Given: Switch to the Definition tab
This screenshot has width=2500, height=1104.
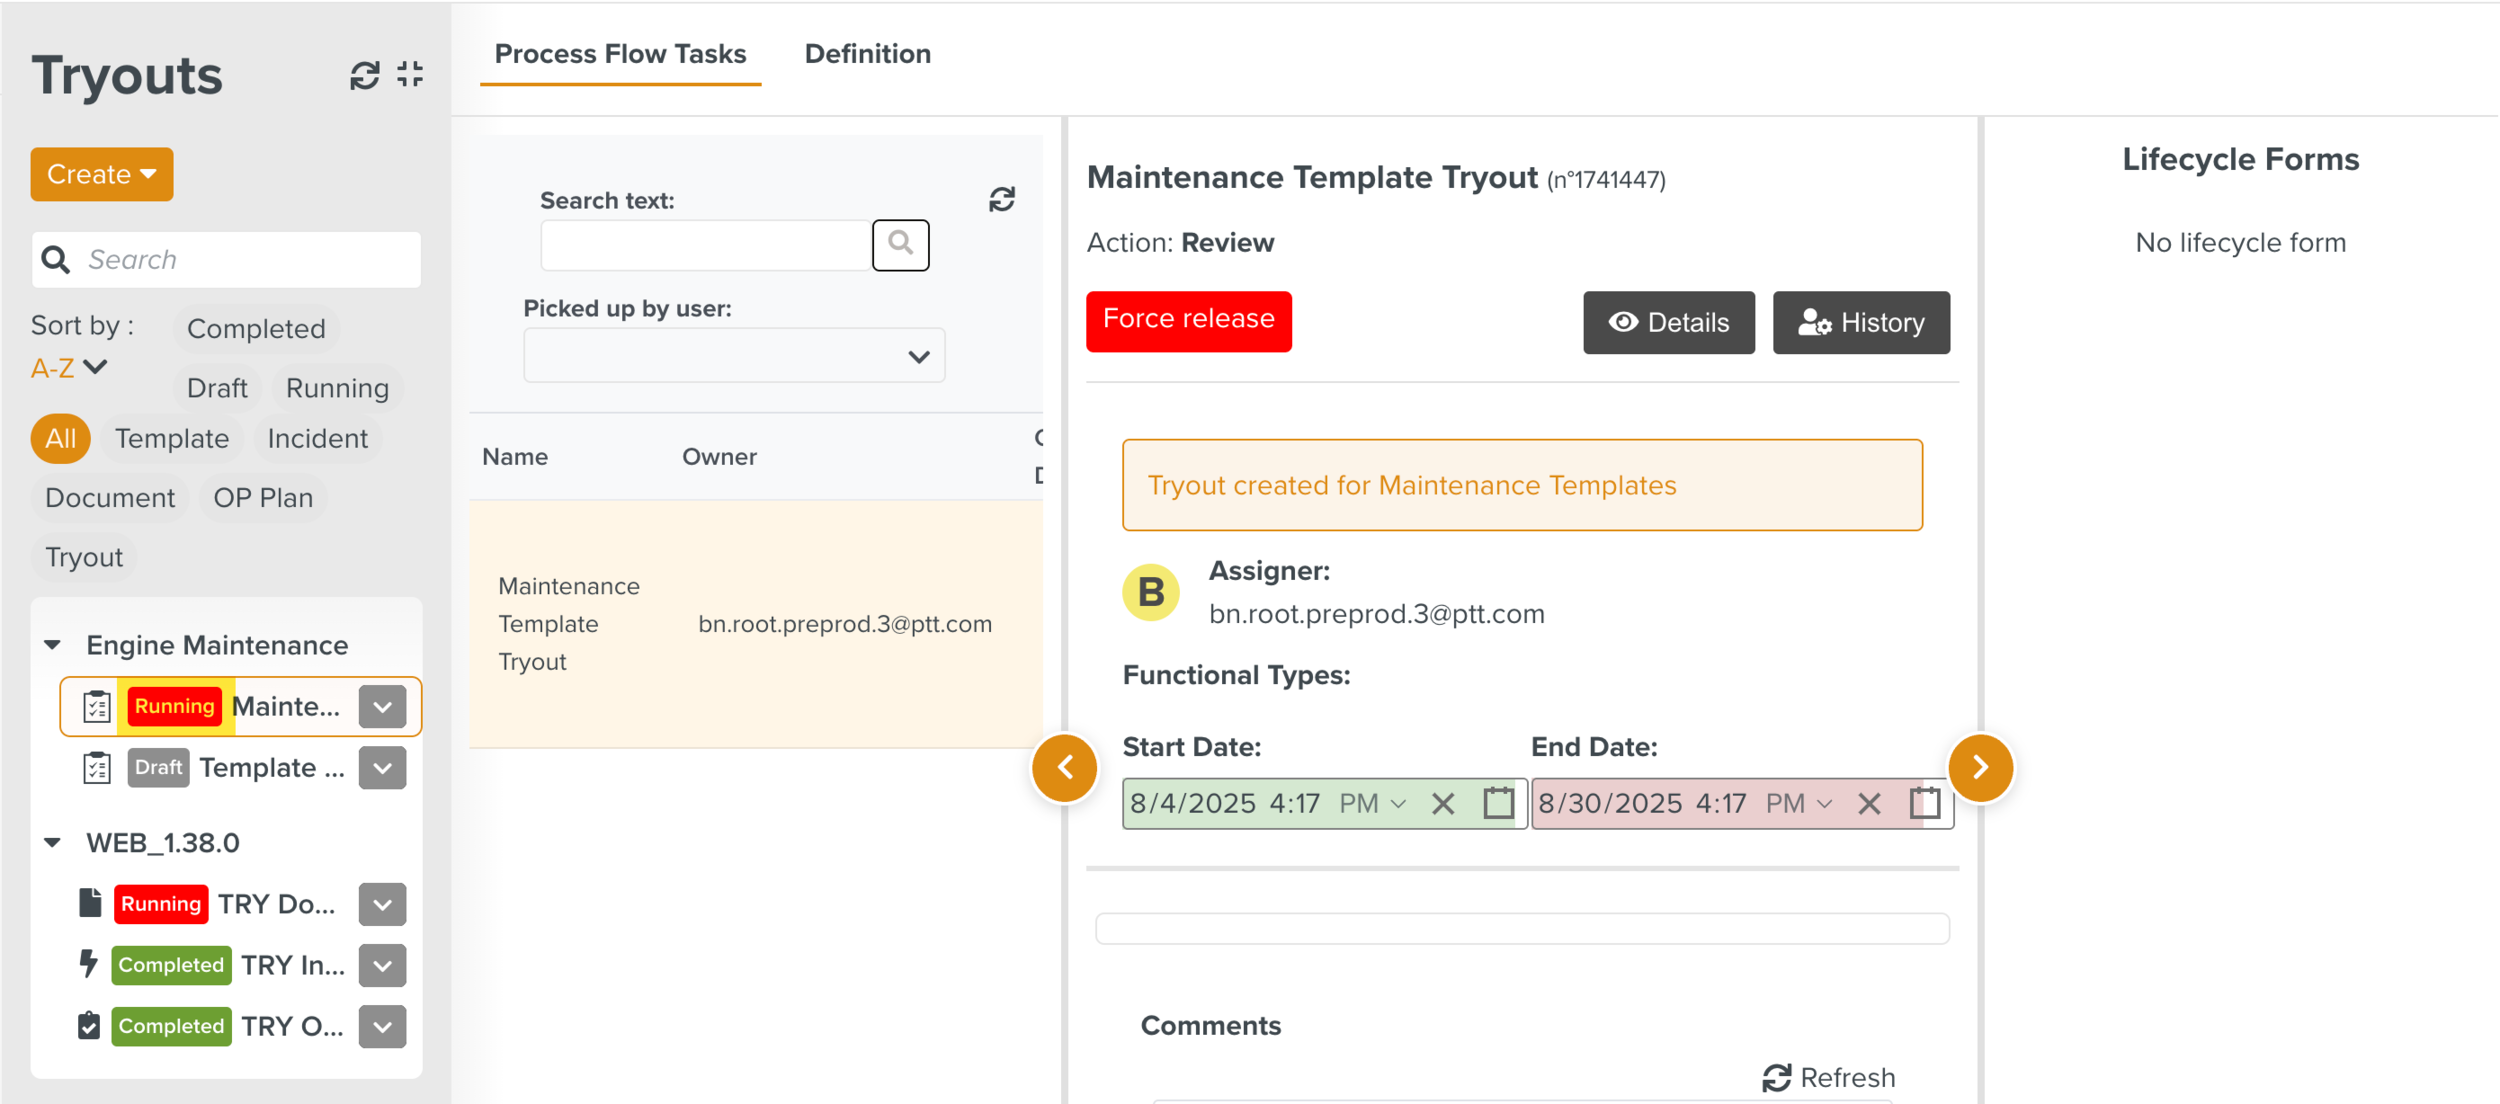Looking at the screenshot, I should 867,54.
